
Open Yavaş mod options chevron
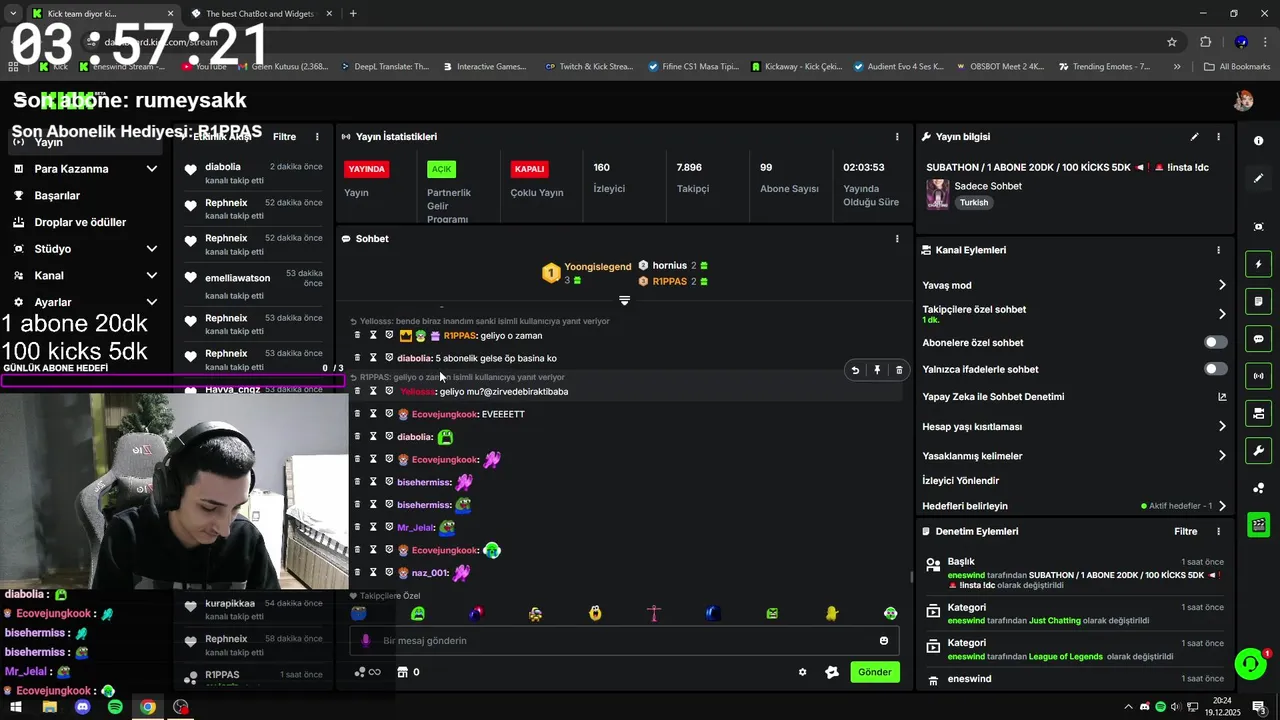tap(1221, 285)
